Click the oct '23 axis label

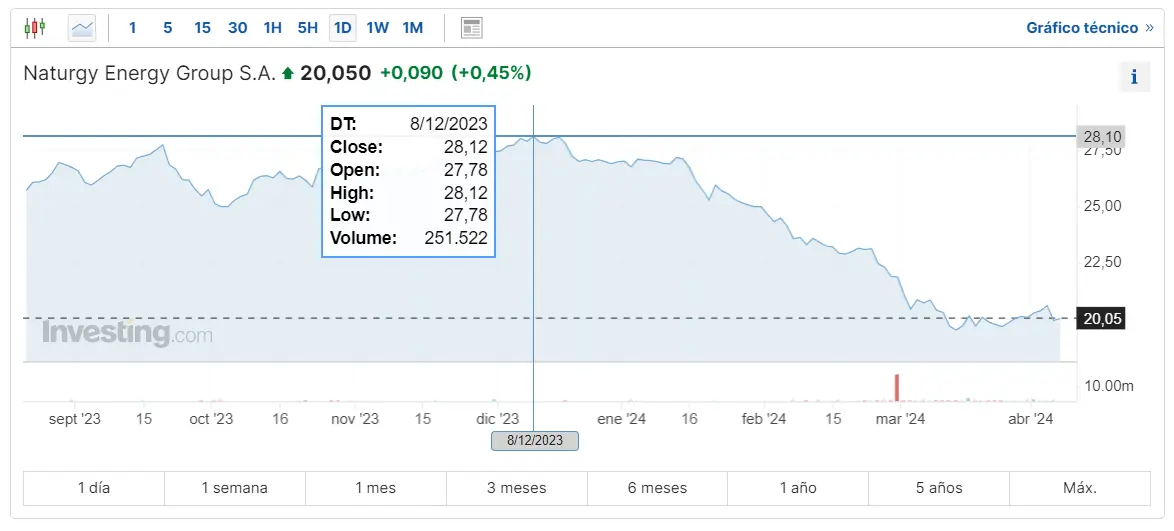tap(211, 419)
